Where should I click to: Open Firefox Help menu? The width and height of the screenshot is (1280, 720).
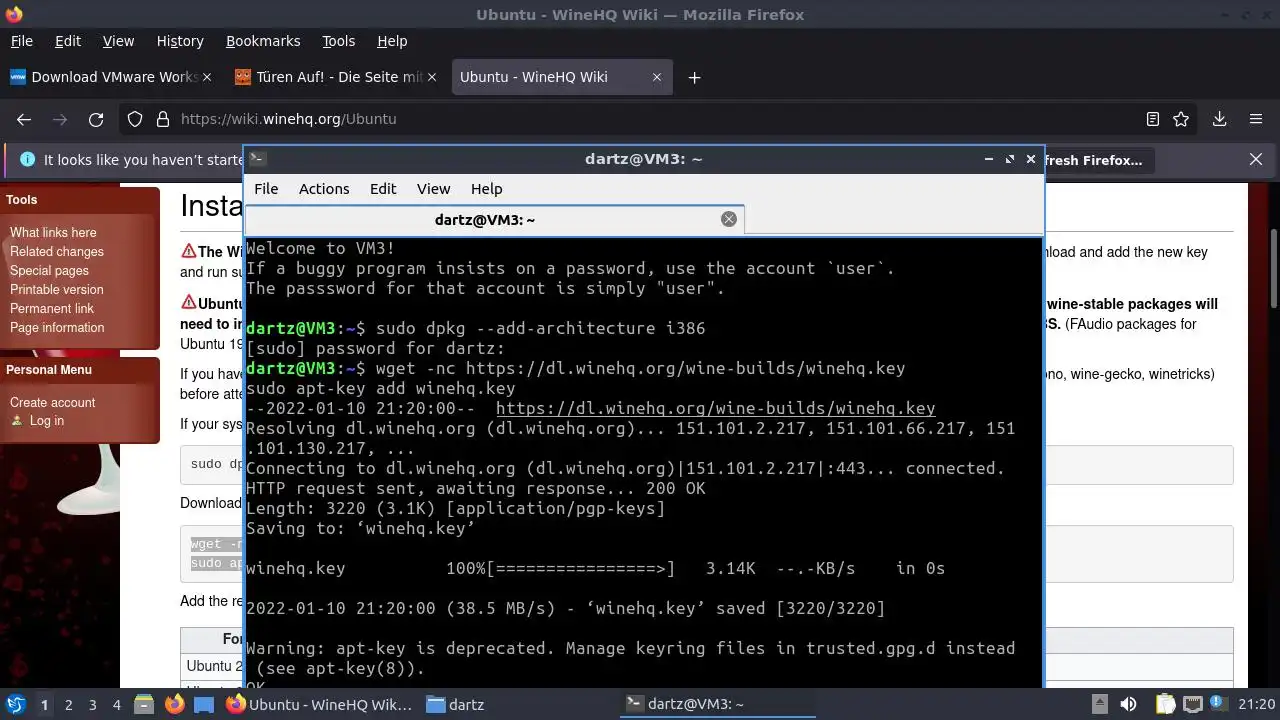pos(392,41)
